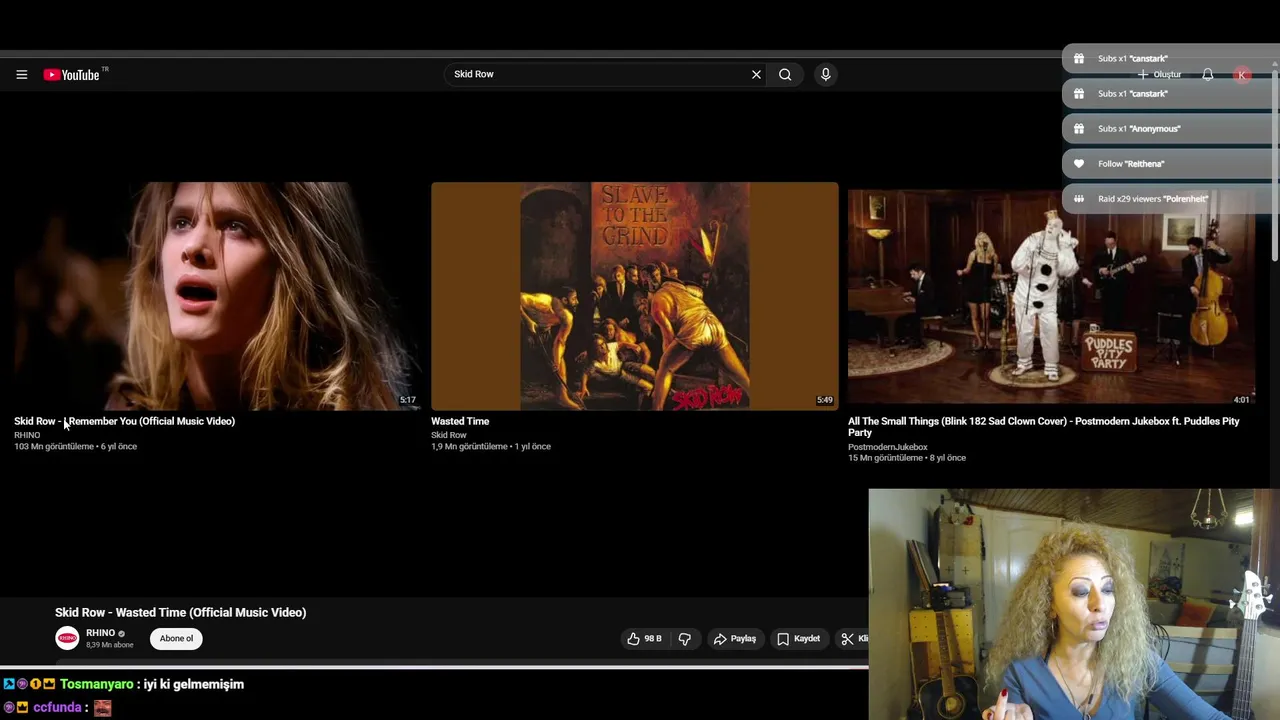Play the I Remember You thumbnail
1280x720 pixels.
[x=217, y=296]
